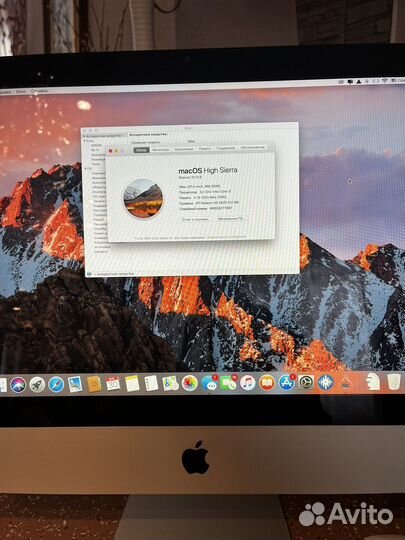Image resolution: width=405 pixels, height=540 pixels.
Task: Open App Store icon with badge
Action: click(x=287, y=383)
